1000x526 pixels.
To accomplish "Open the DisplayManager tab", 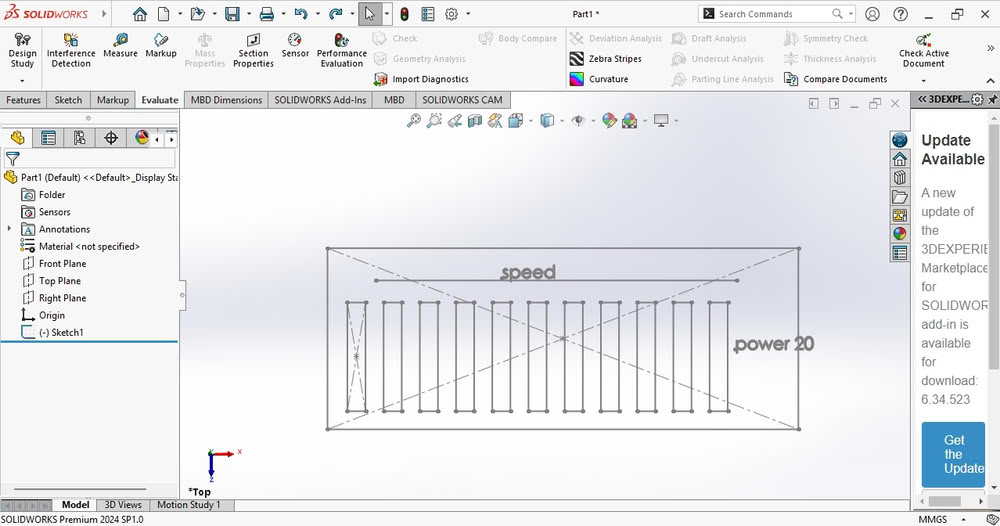I will pyautogui.click(x=141, y=138).
